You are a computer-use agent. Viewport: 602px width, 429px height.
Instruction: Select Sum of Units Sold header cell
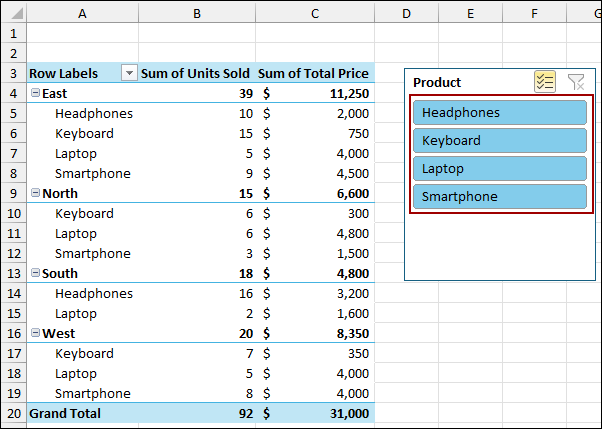pos(197,73)
